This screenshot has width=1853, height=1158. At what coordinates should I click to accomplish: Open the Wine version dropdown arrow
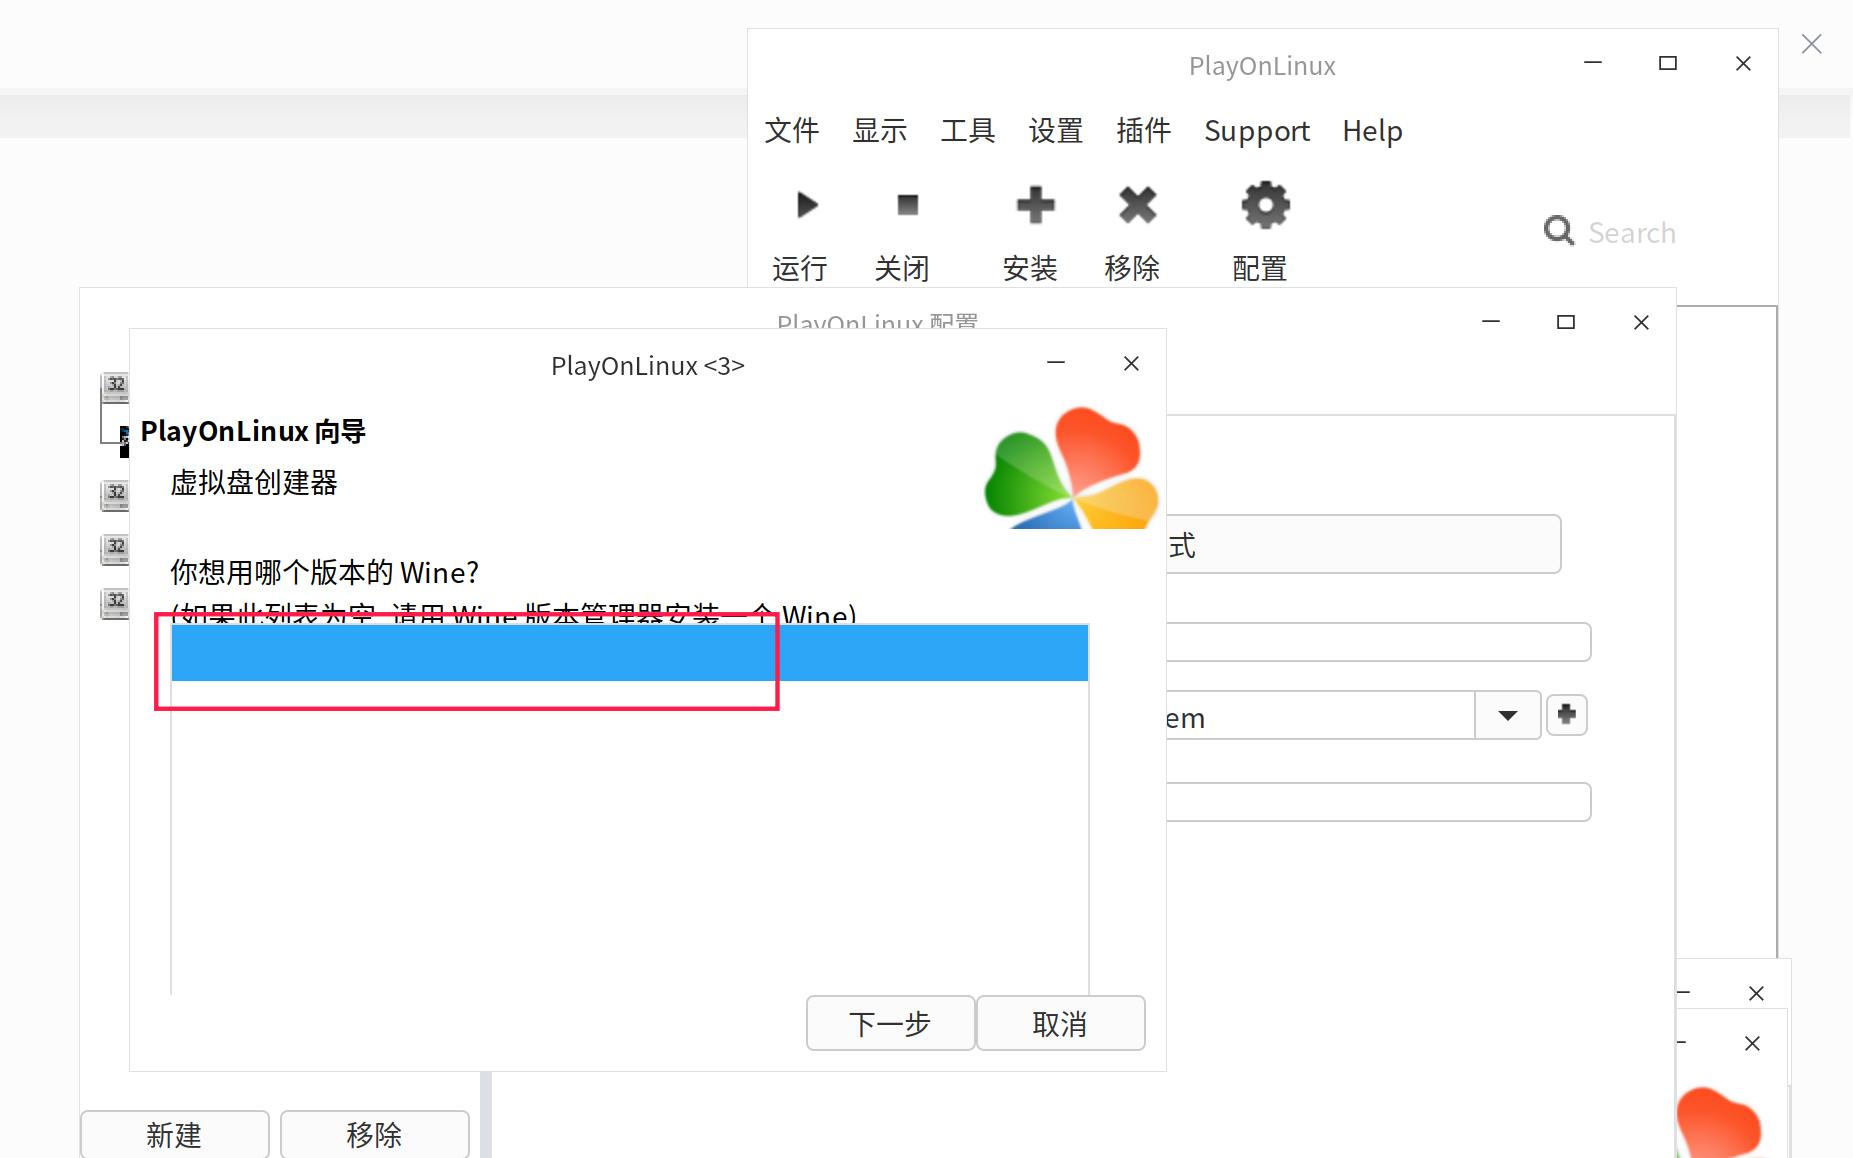1508,715
